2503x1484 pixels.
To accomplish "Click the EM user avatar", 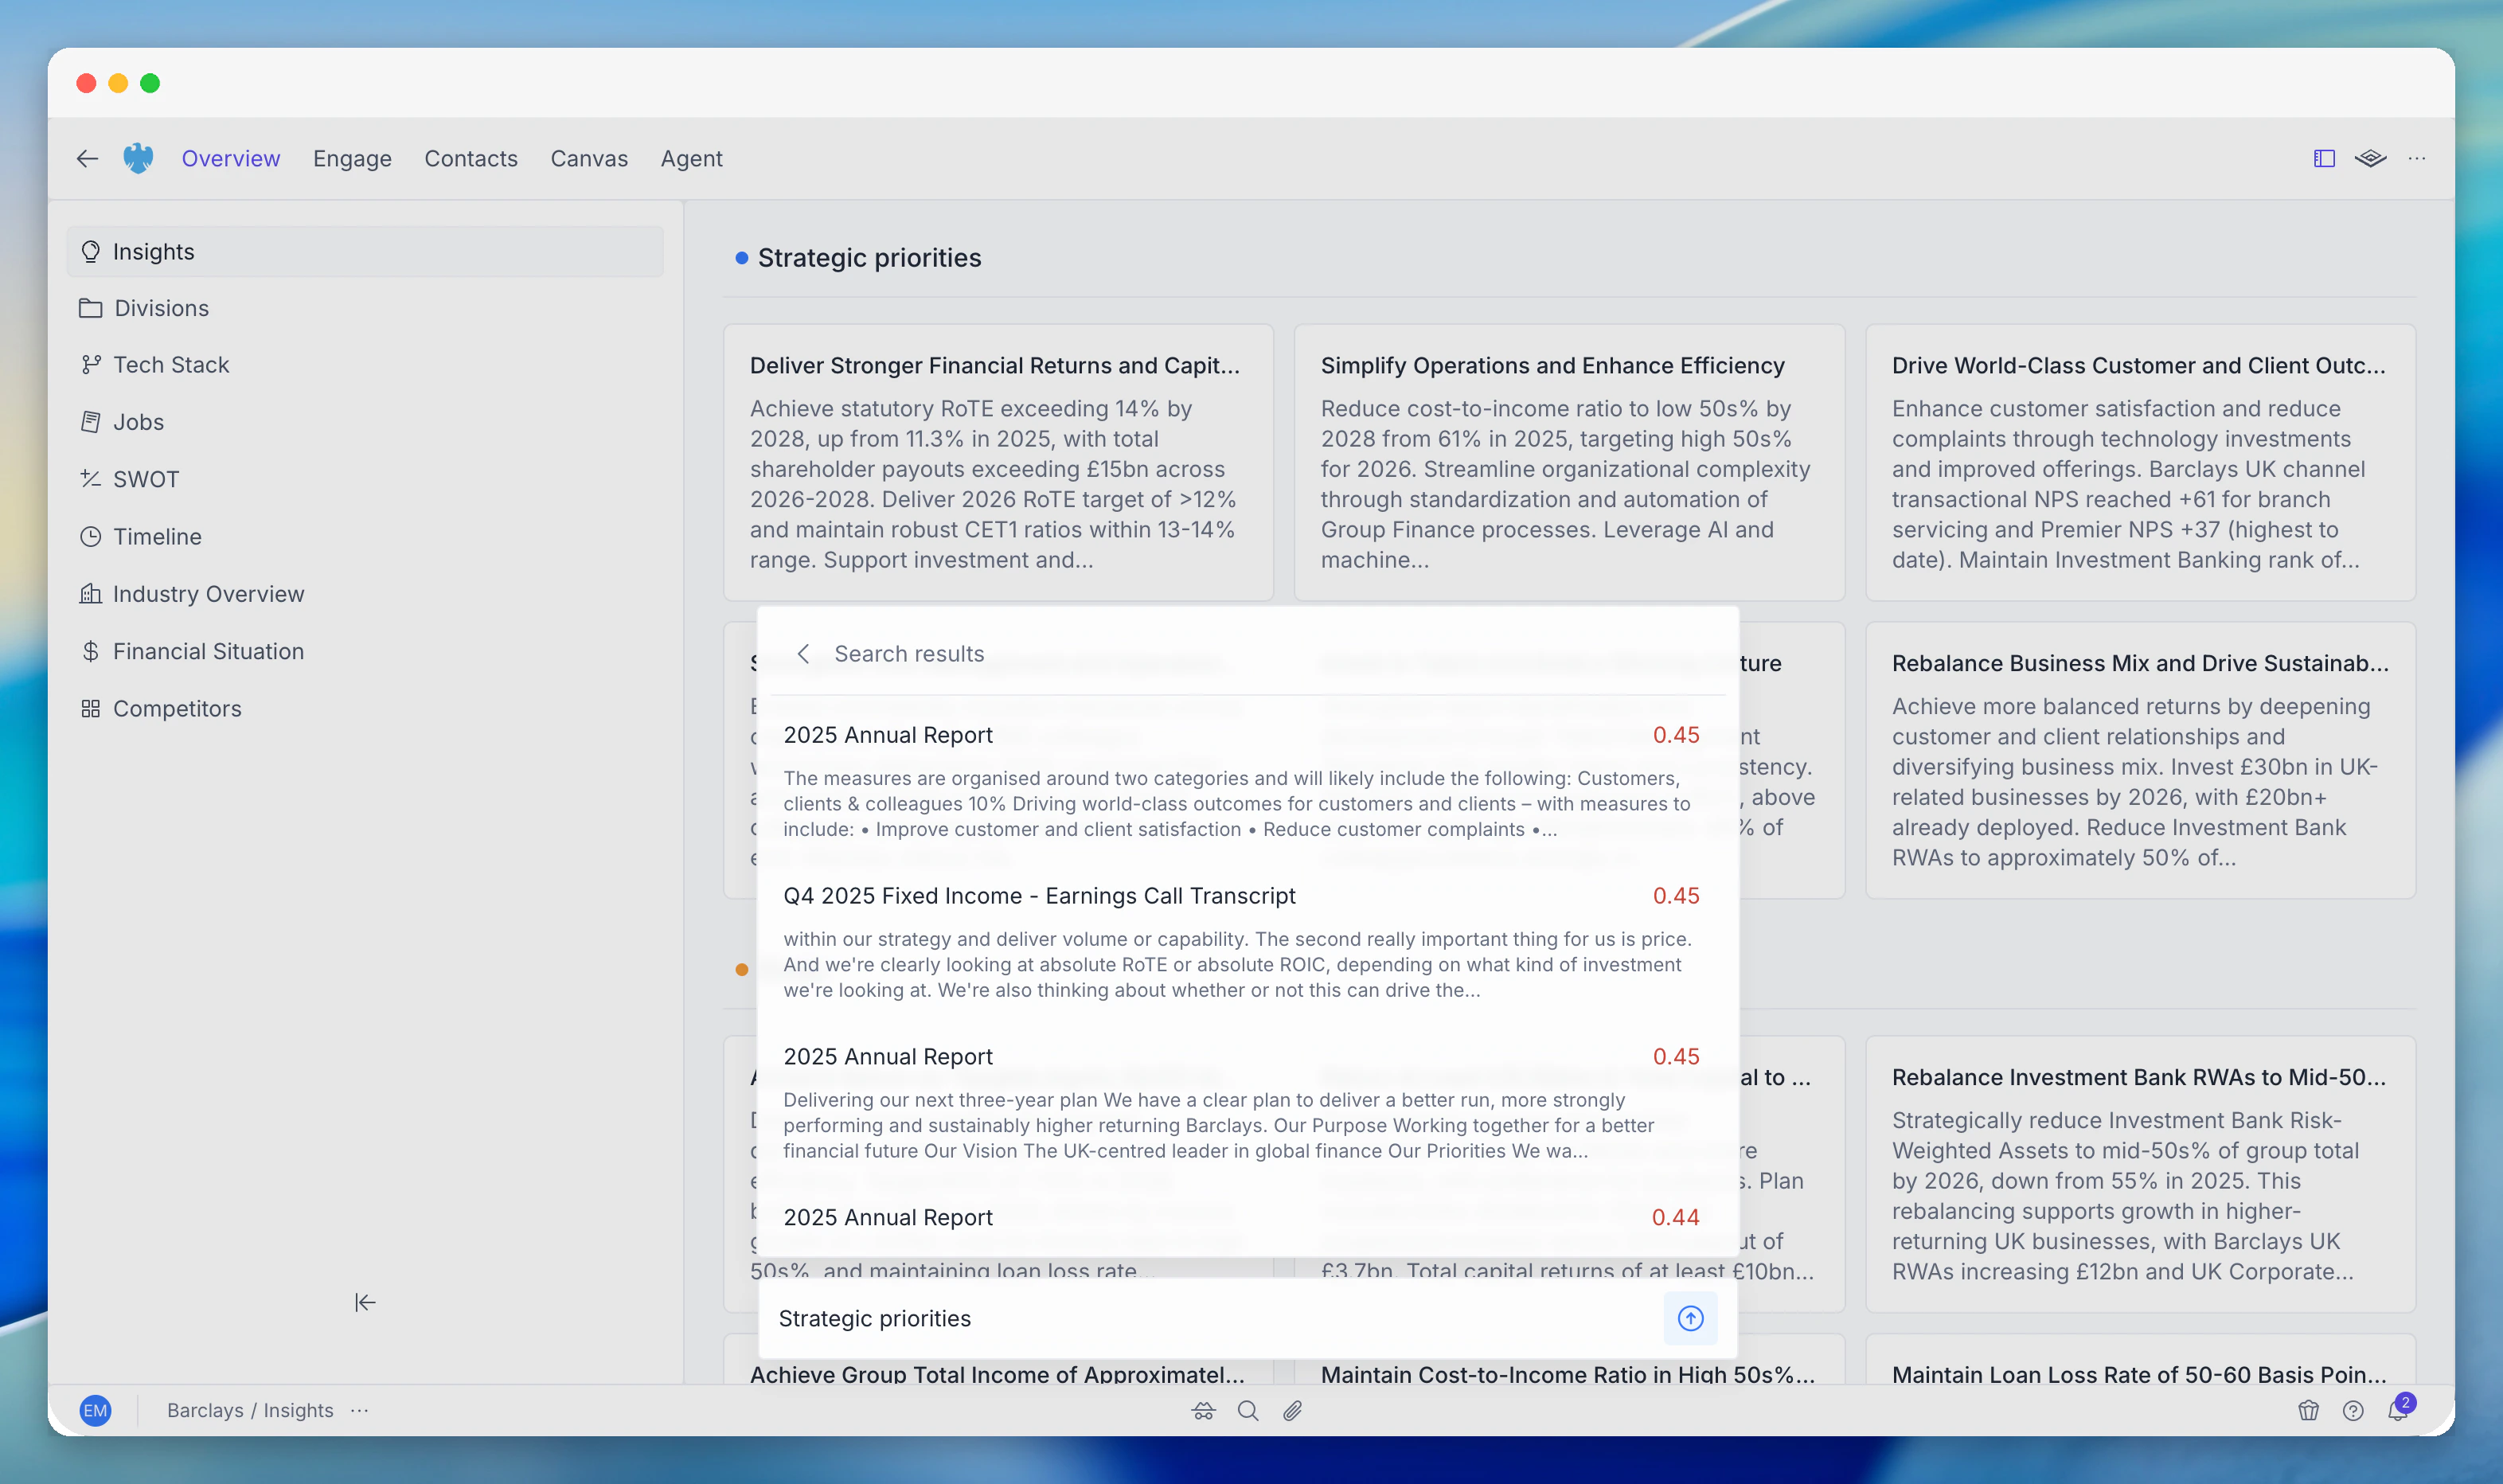I will click(95, 1410).
